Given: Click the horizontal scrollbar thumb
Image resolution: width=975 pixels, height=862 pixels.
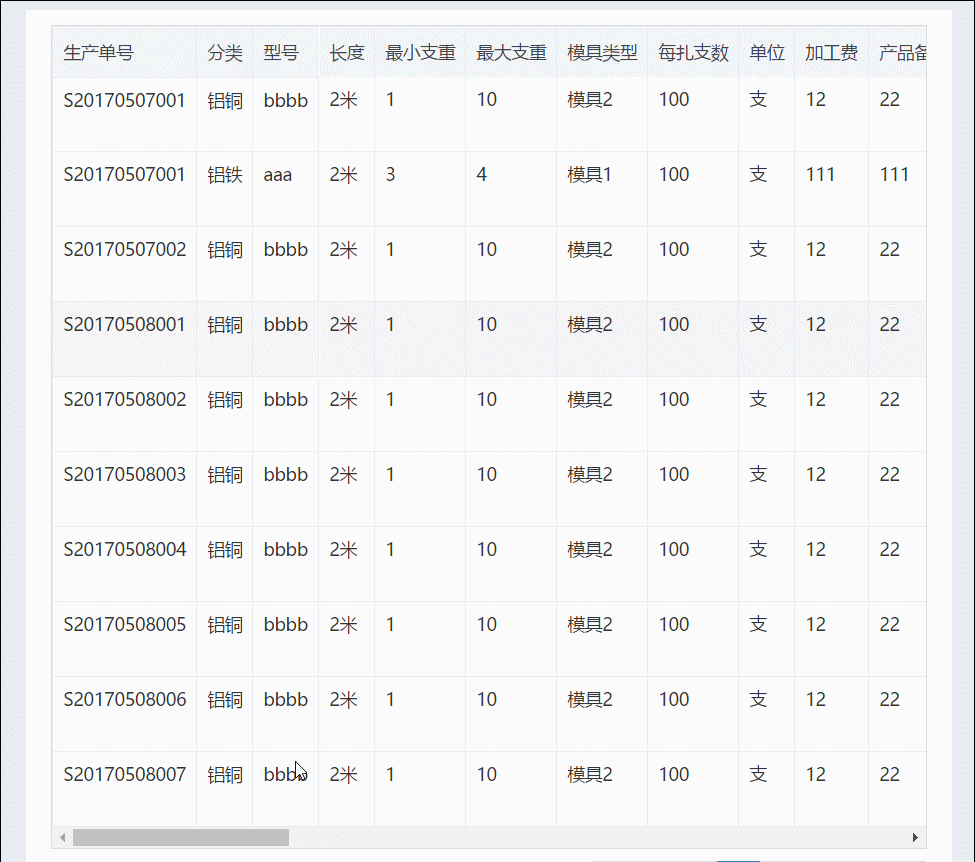Looking at the screenshot, I should tap(181, 838).
